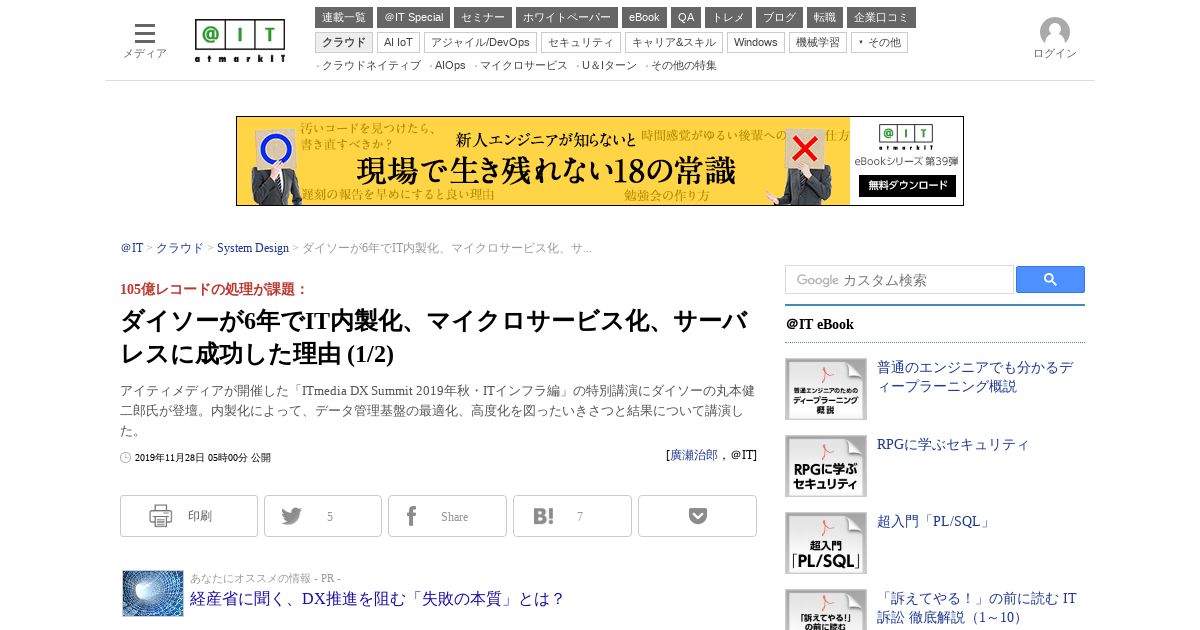Open 超入門 PL/SQL eBook thumbnail
This screenshot has width=1200, height=630.
click(x=826, y=543)
